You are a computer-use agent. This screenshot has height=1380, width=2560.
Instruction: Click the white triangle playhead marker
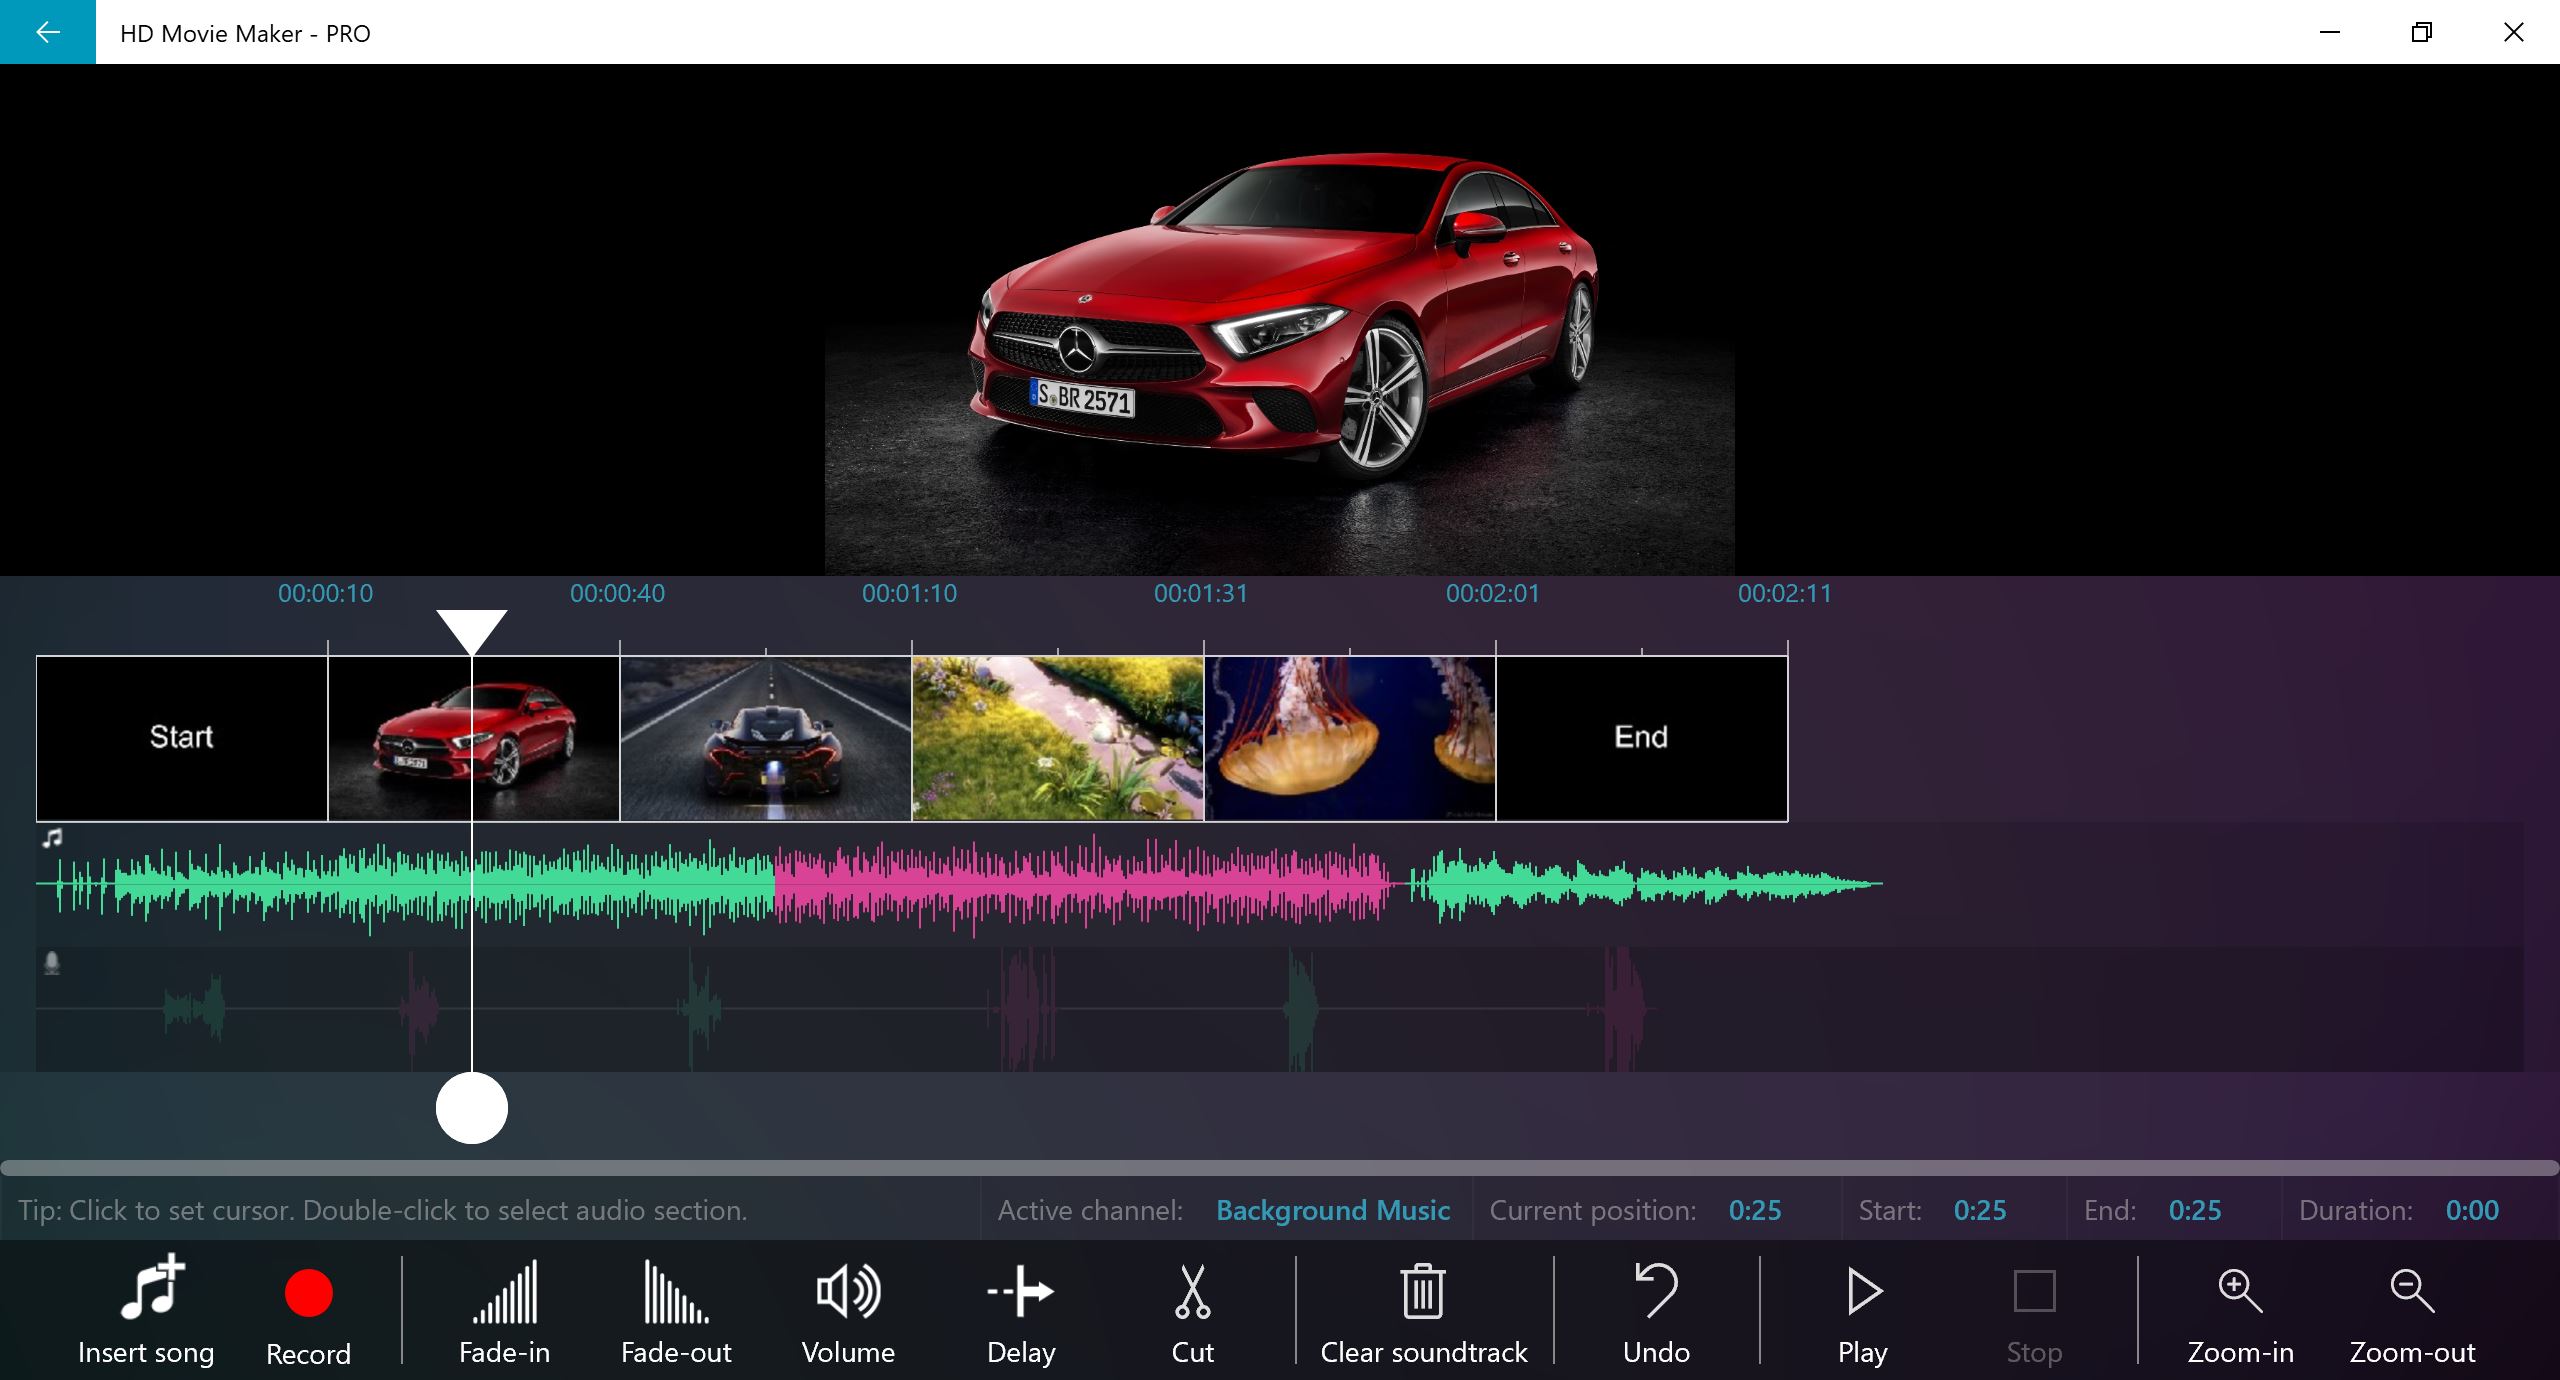click(x=472, y=631)
